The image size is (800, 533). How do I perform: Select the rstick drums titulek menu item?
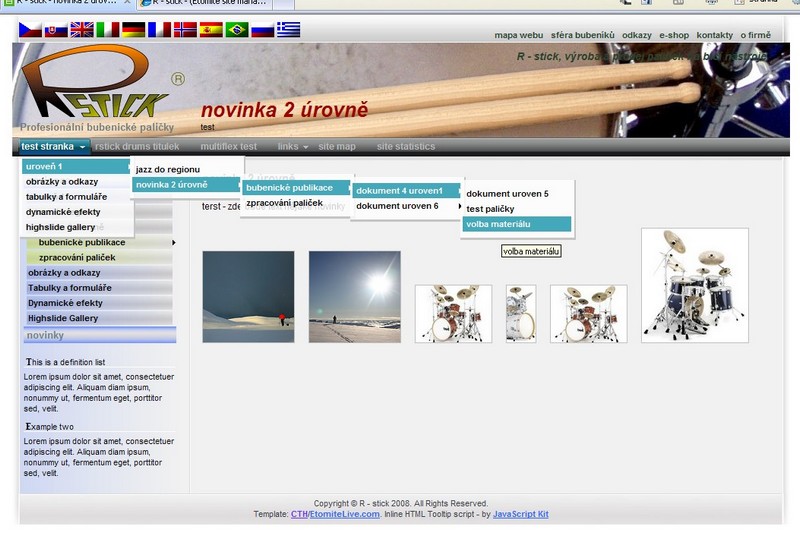click(137, 146)
